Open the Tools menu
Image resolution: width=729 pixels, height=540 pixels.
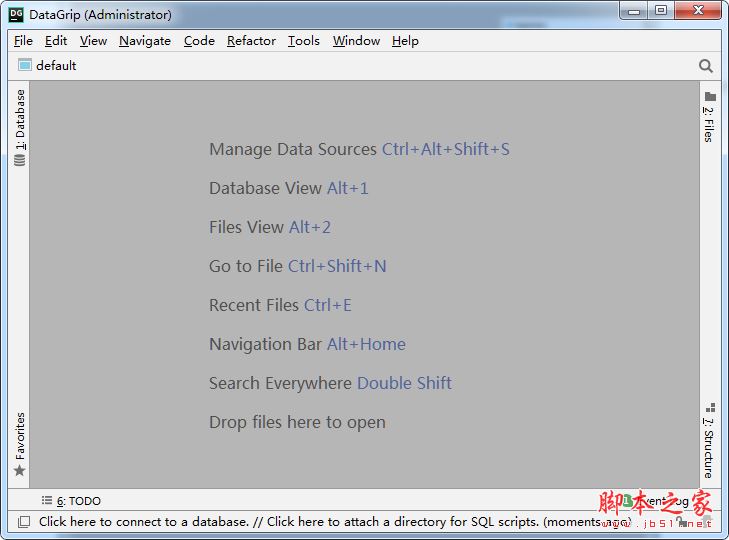pyautogui.click(x=304, y=41)
